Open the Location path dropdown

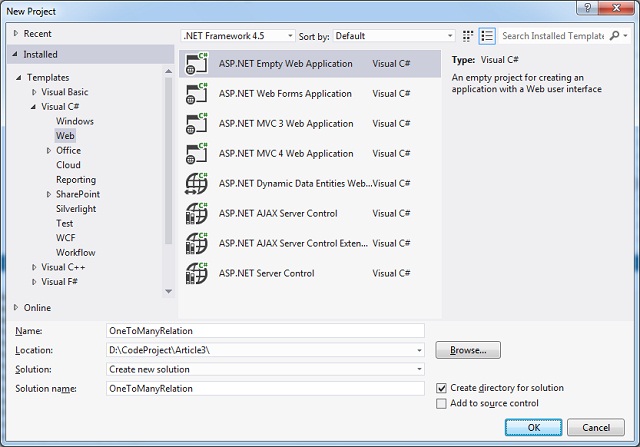click(x=419, y=350)
